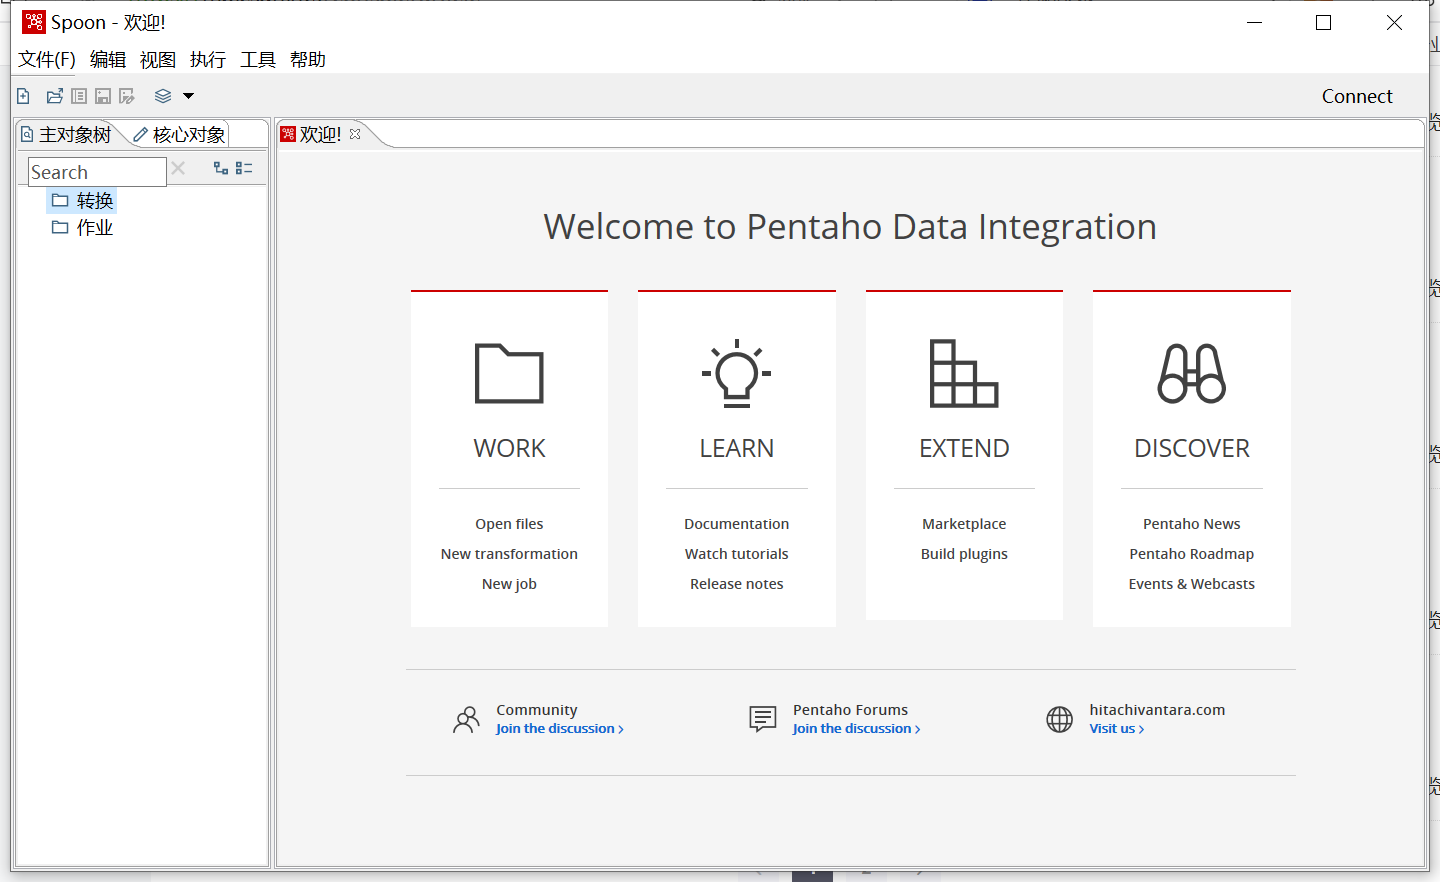Click Community Join the discussion link

560,729
